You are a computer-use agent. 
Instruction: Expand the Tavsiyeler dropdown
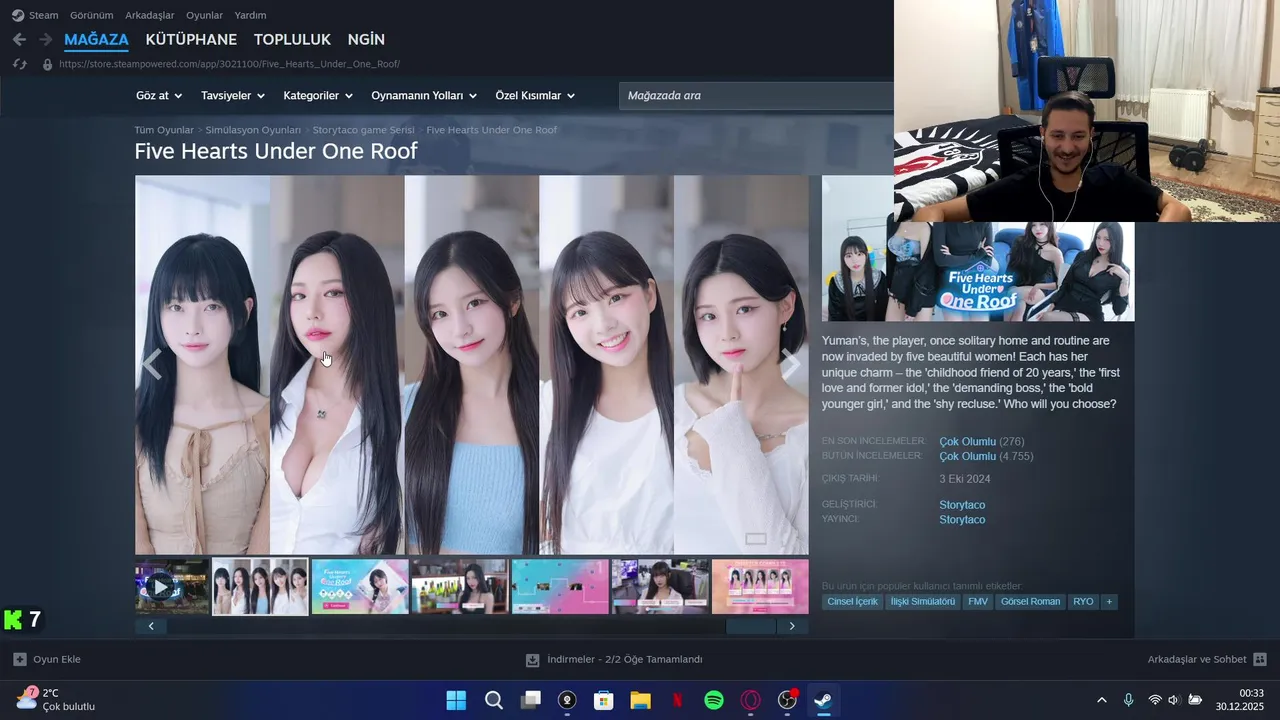coord(233,96)
